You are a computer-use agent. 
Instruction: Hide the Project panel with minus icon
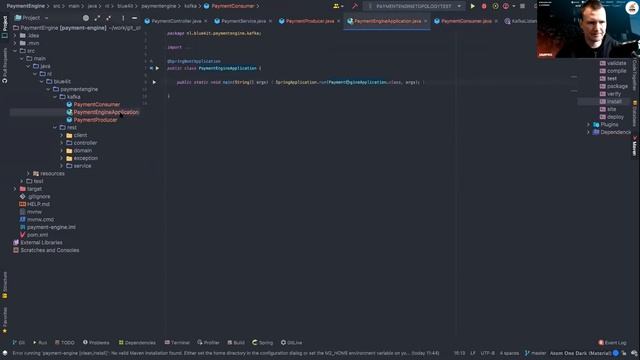pos(134,18)
